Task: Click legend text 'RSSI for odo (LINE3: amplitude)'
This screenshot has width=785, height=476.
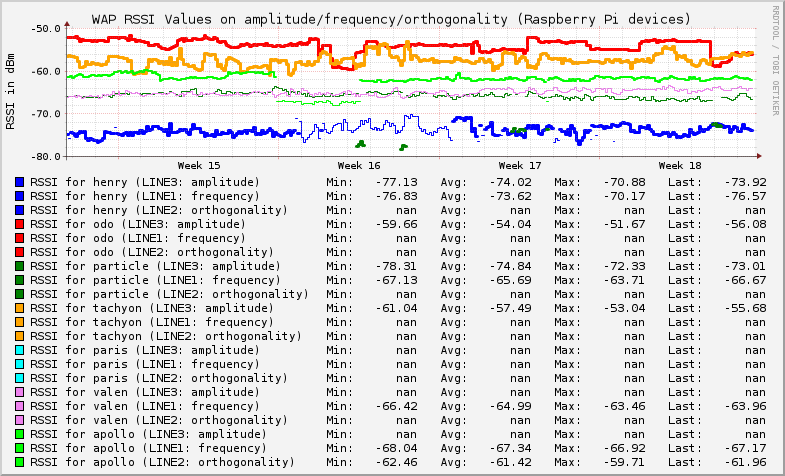Action: (138, 224)
